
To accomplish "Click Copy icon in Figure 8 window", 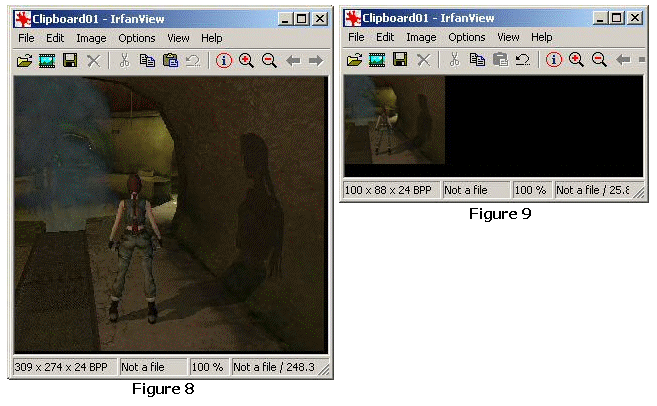I will tap(147, 60).
